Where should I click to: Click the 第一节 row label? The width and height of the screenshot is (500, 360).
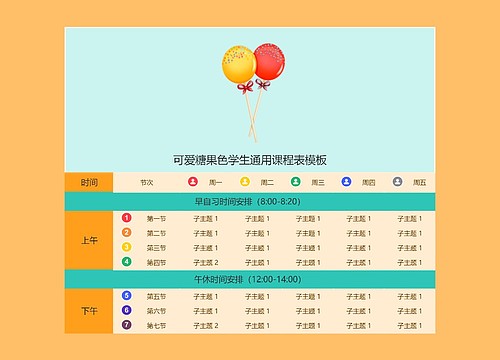[x=156, y=219]
